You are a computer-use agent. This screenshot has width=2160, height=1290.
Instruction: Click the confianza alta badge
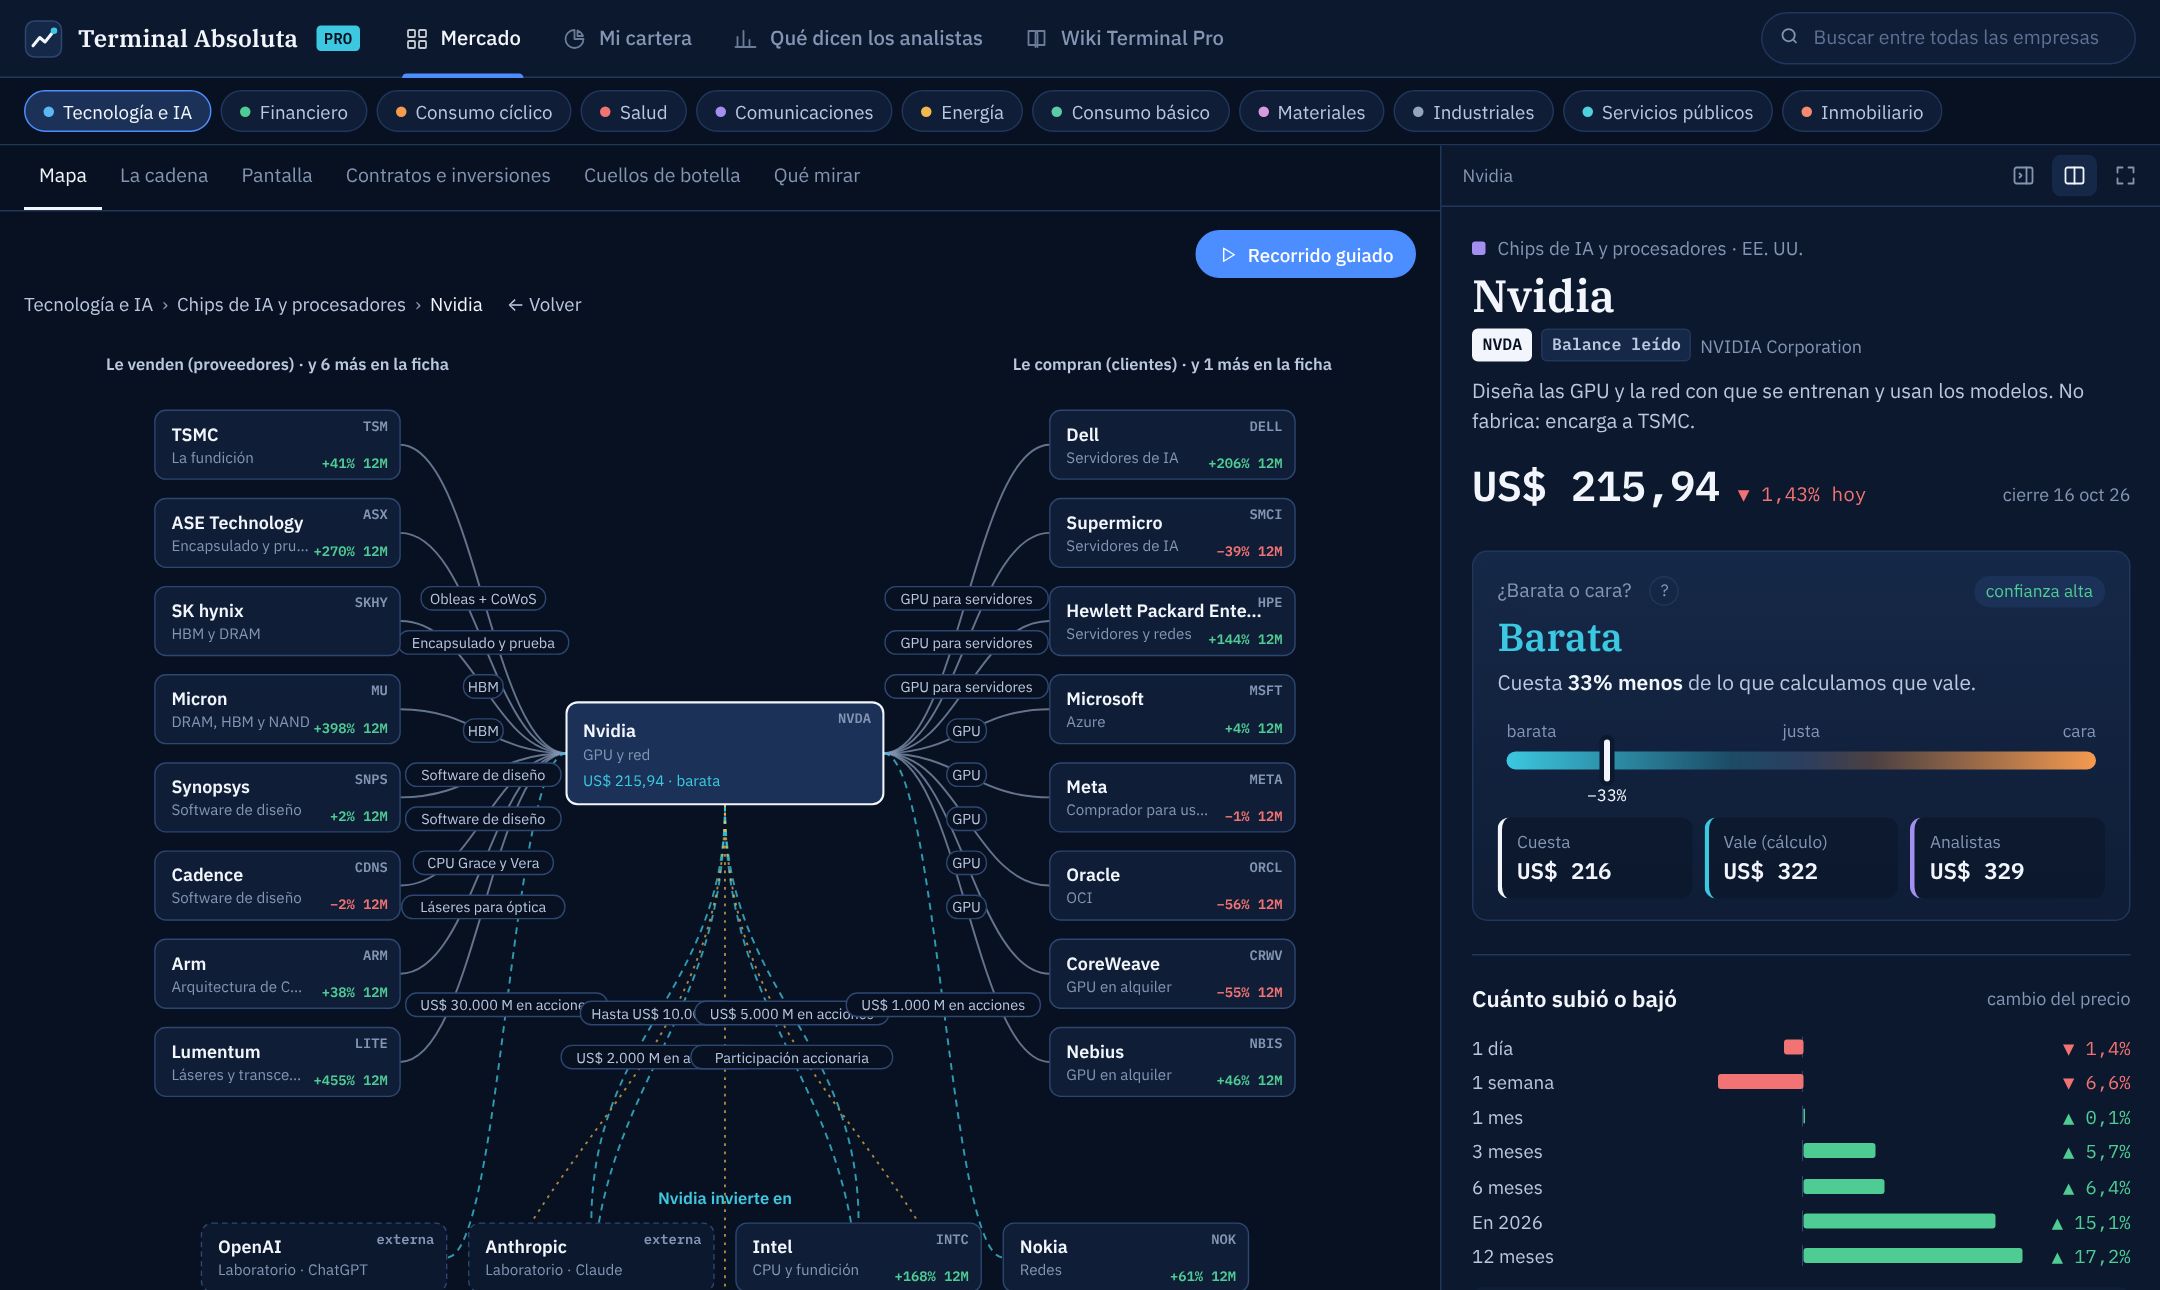[2038, 591]
